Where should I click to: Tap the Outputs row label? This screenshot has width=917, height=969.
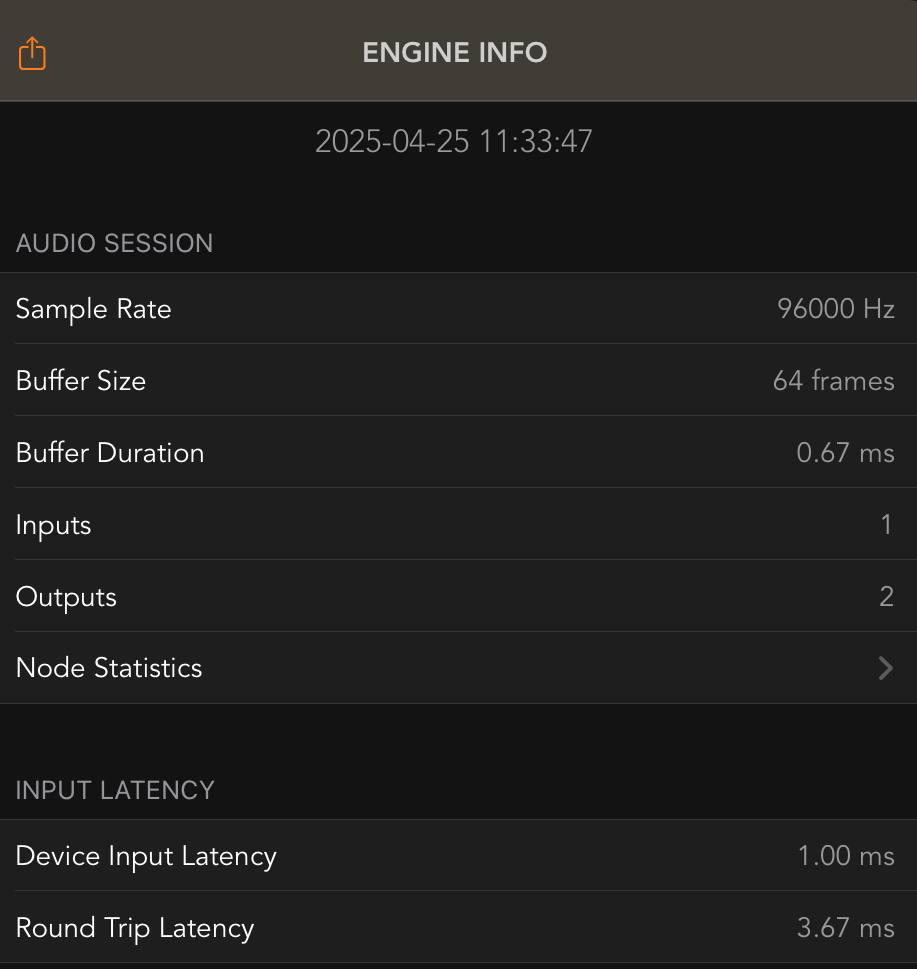pyautogui.click(x=66, y=597)
